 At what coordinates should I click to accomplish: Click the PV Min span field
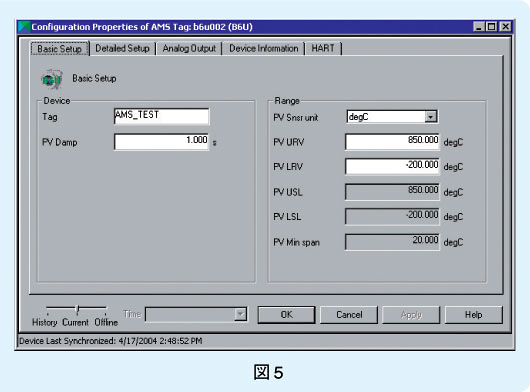[x=392, y=242]
